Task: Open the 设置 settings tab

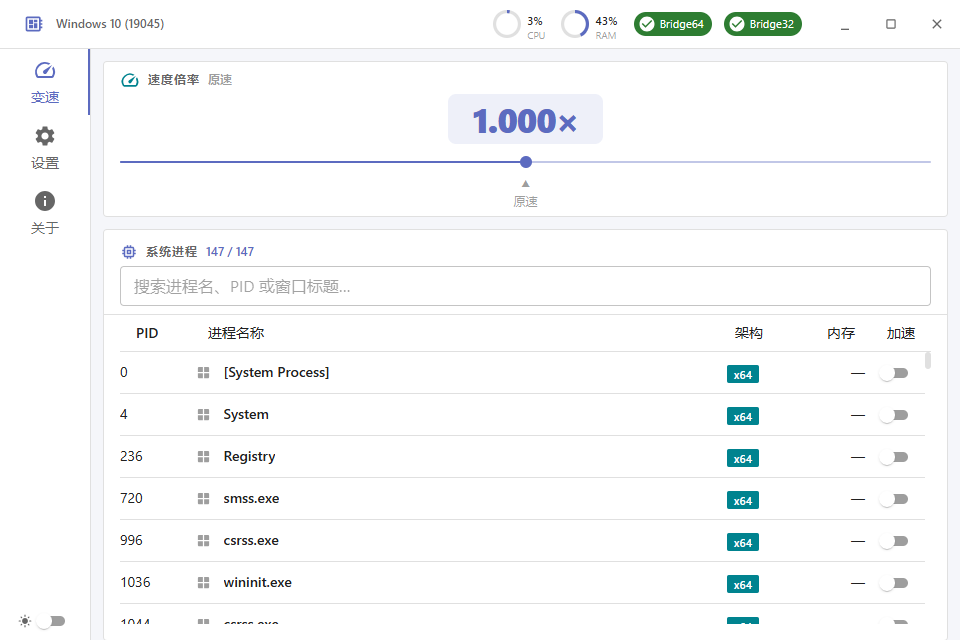Action: [x=45, y=148]
